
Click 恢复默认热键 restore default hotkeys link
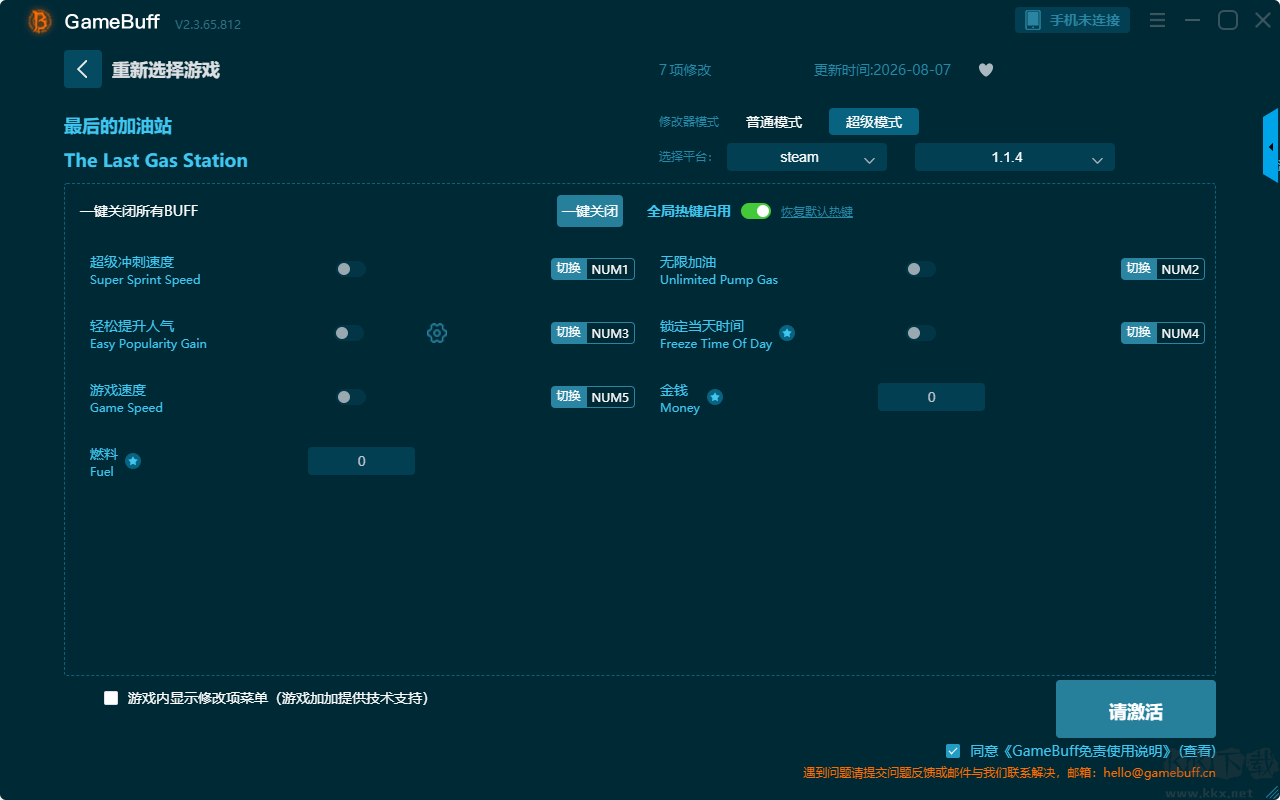click(x=817, y=212)
